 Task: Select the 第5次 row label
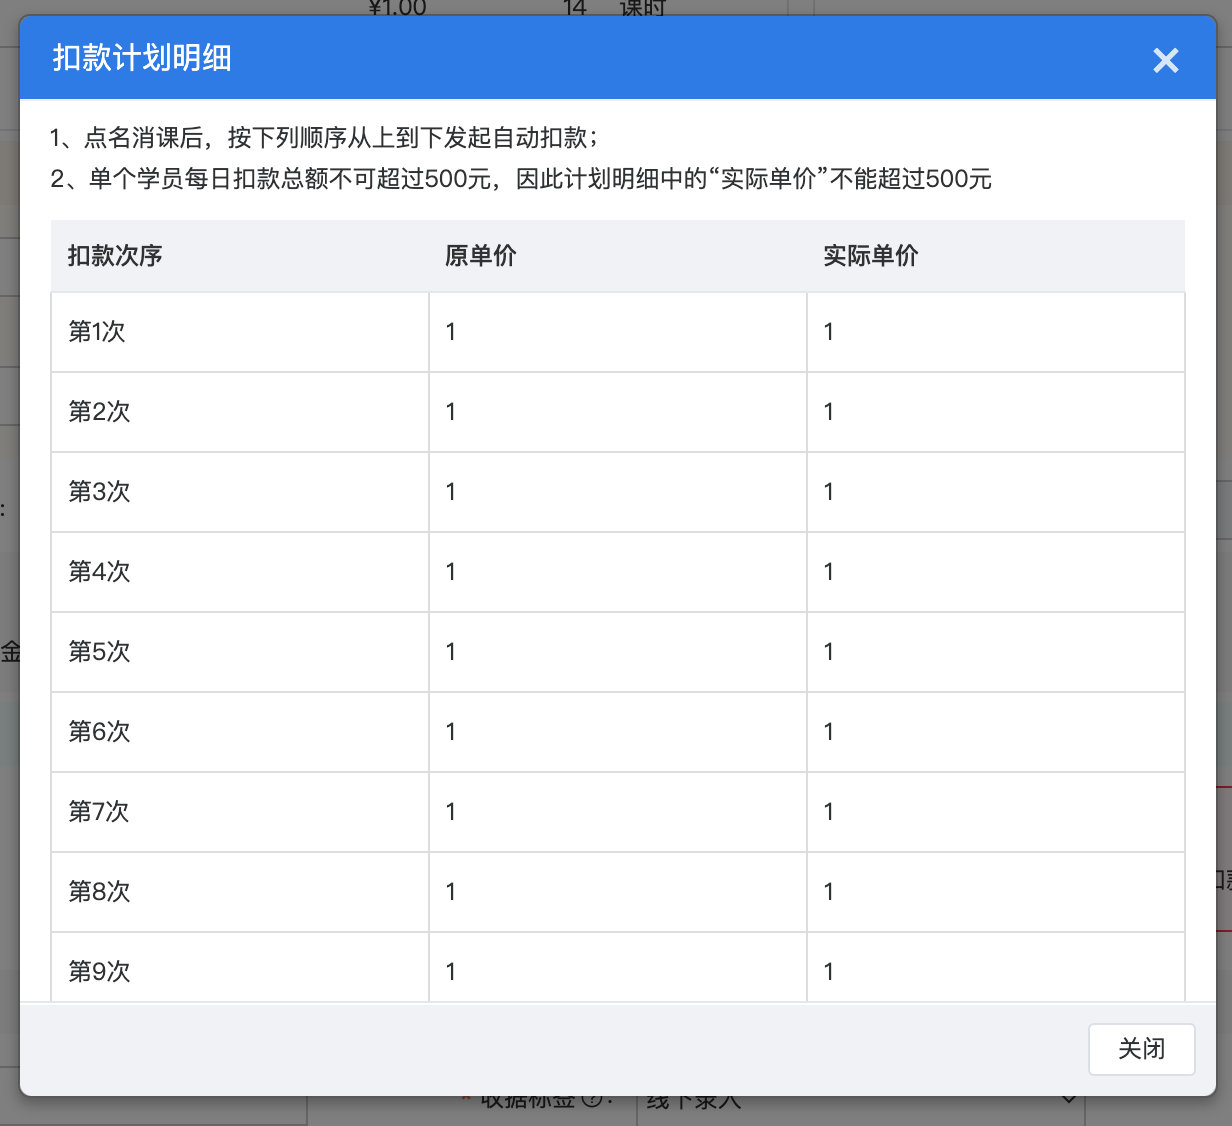pos(99,652)
